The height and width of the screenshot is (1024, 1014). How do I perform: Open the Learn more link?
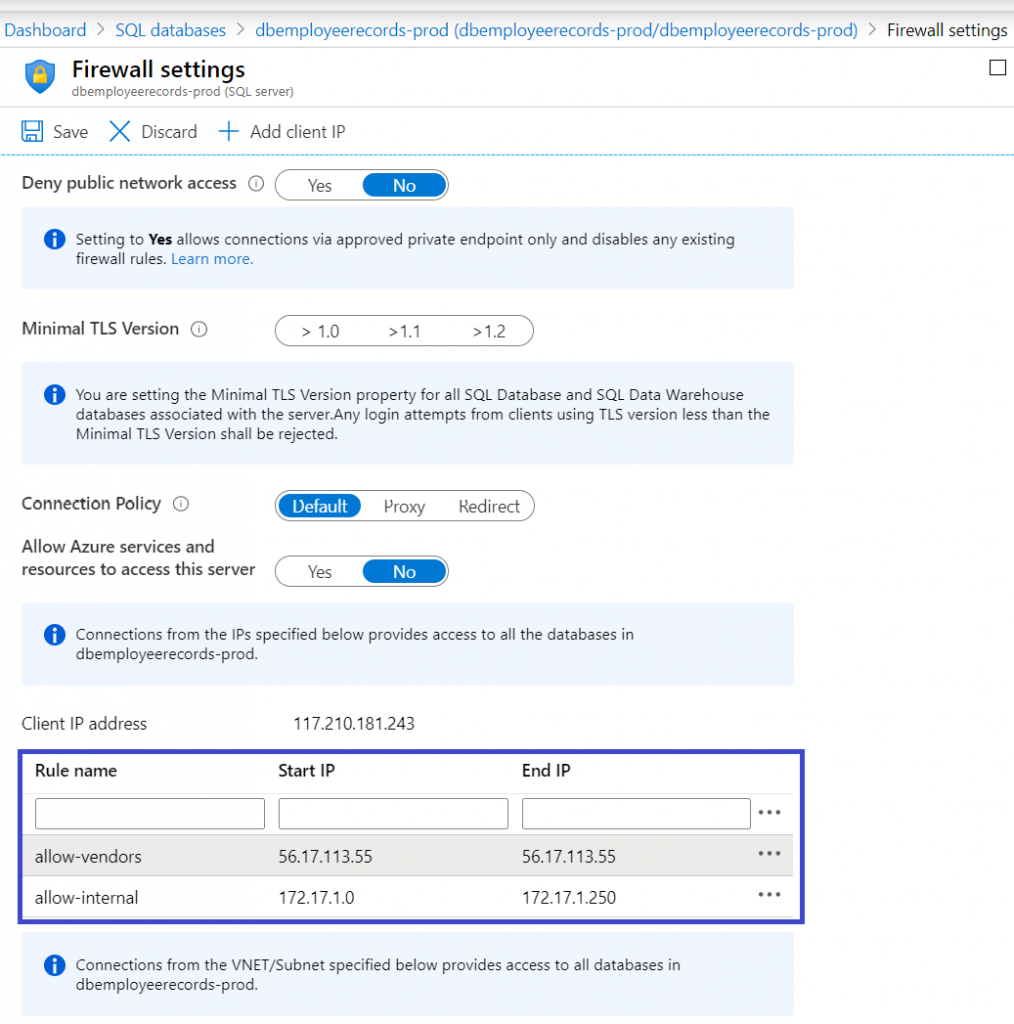(212, 259)
